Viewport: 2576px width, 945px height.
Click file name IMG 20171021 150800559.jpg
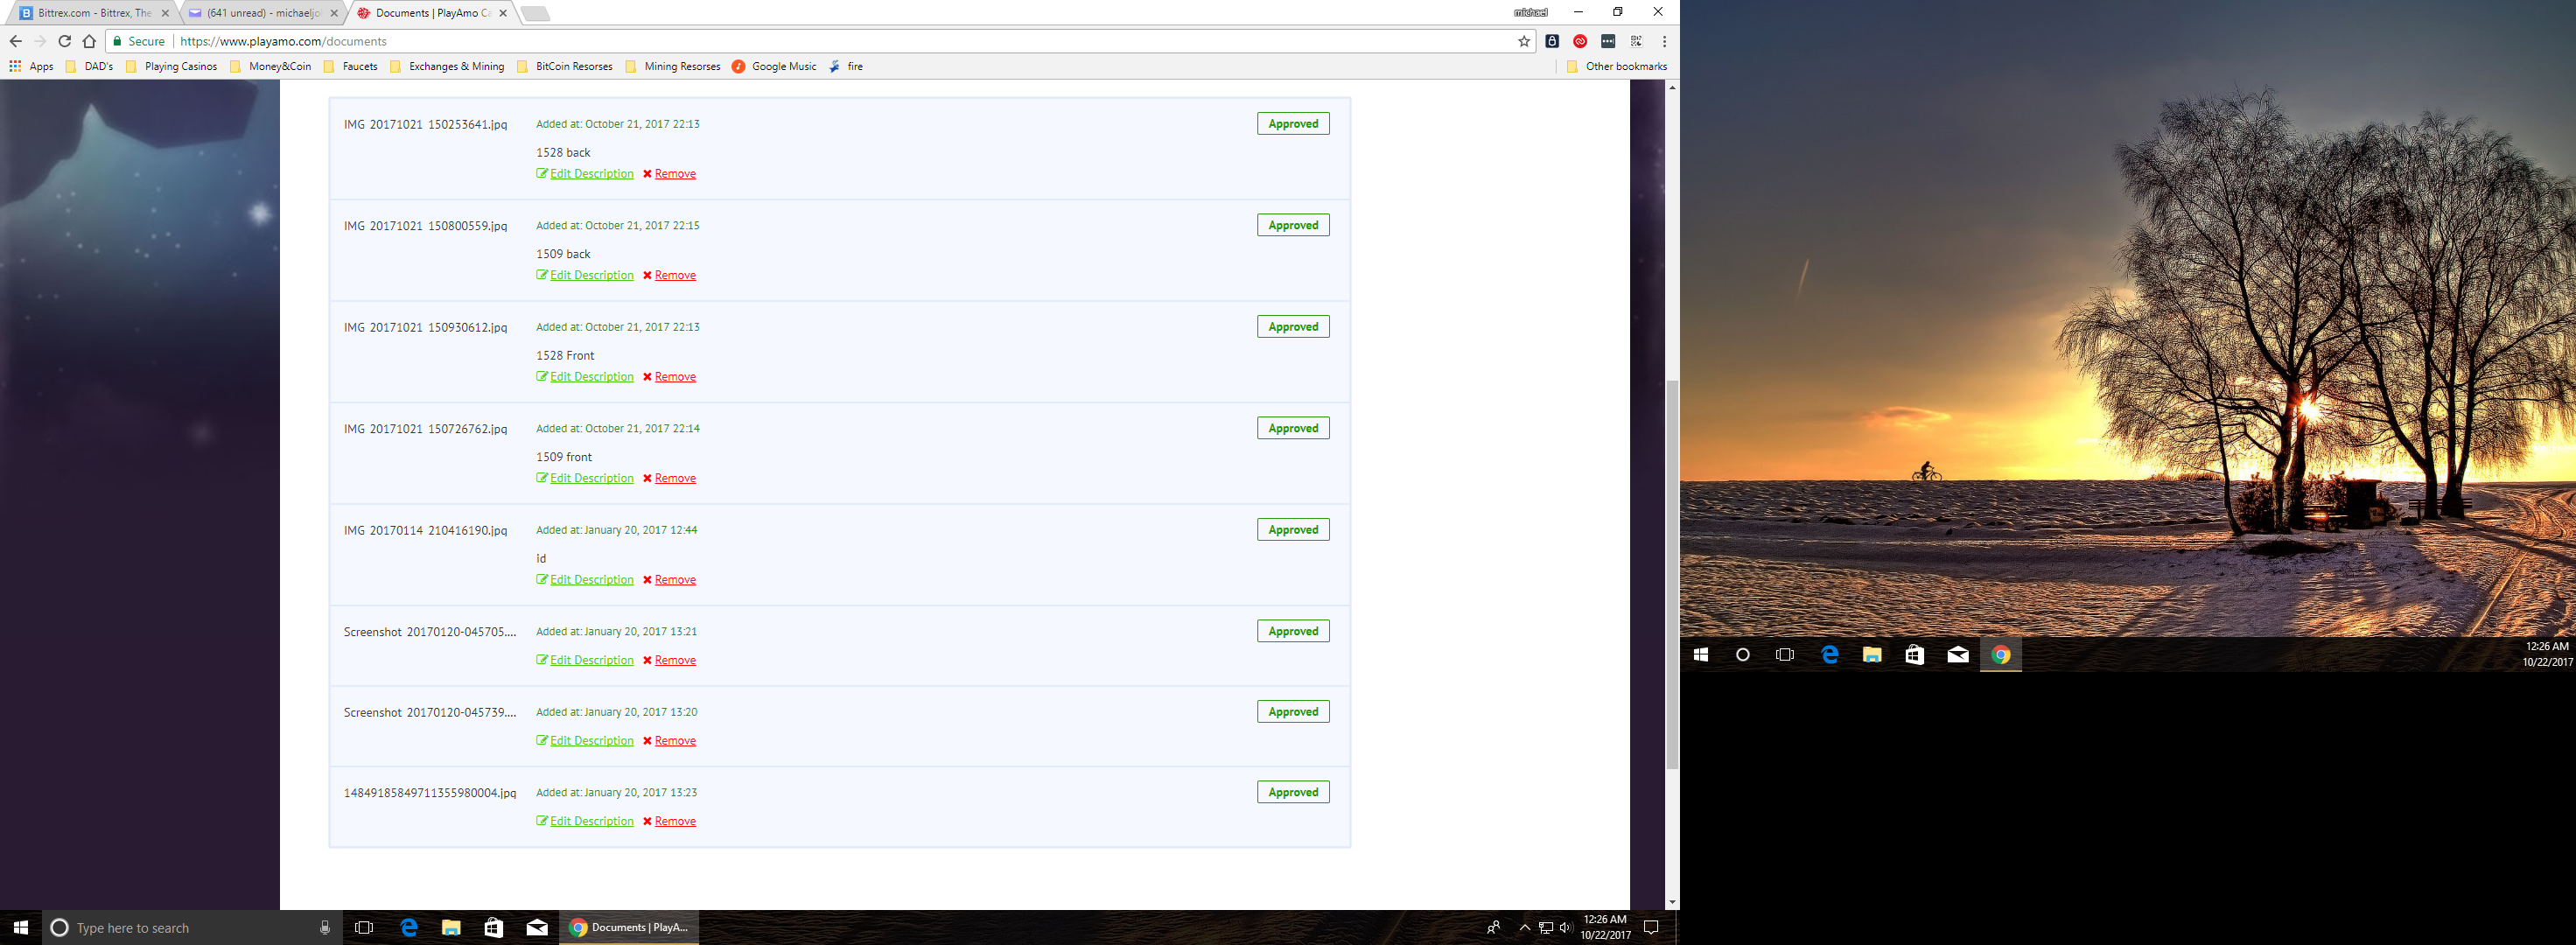(x=425, y=226)
